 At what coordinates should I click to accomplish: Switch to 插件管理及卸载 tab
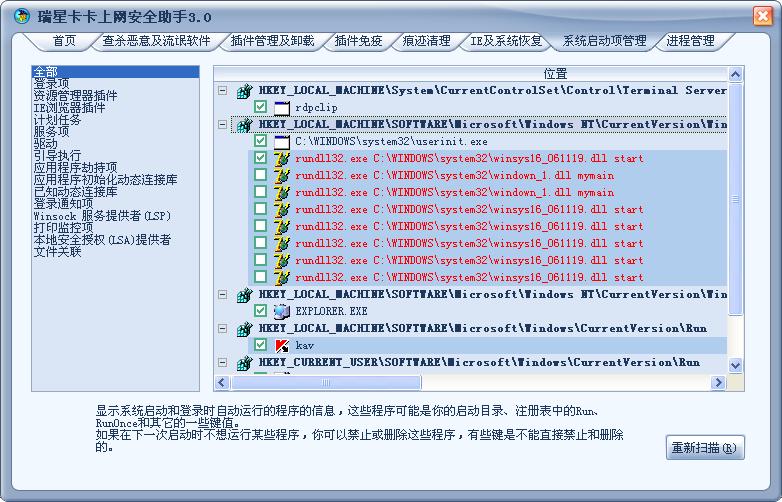click(x=272, y=41)
